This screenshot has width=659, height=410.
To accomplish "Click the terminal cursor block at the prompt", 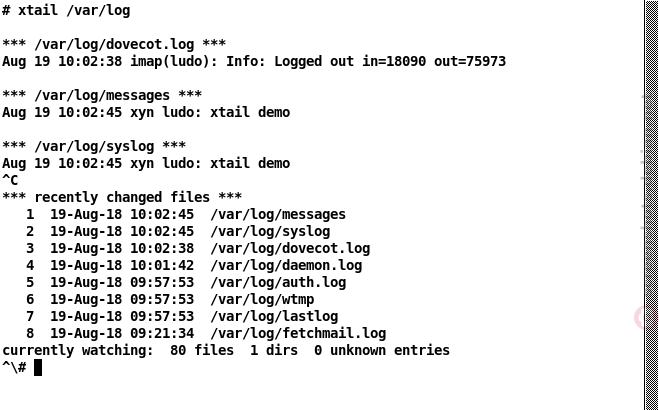I will tap(38, 368).
